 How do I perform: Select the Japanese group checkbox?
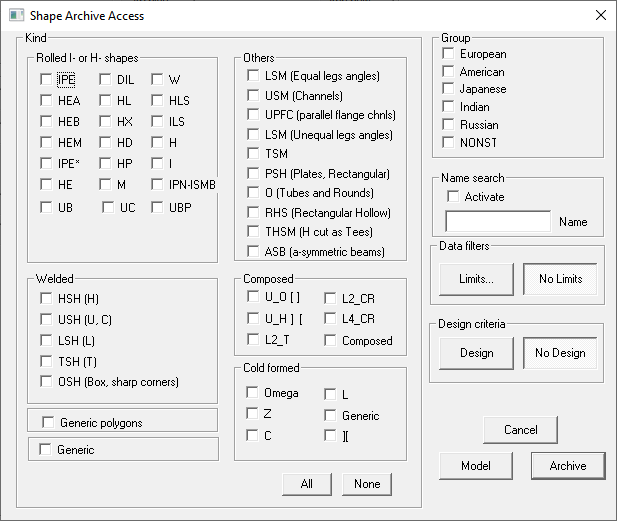click(448, 89)
